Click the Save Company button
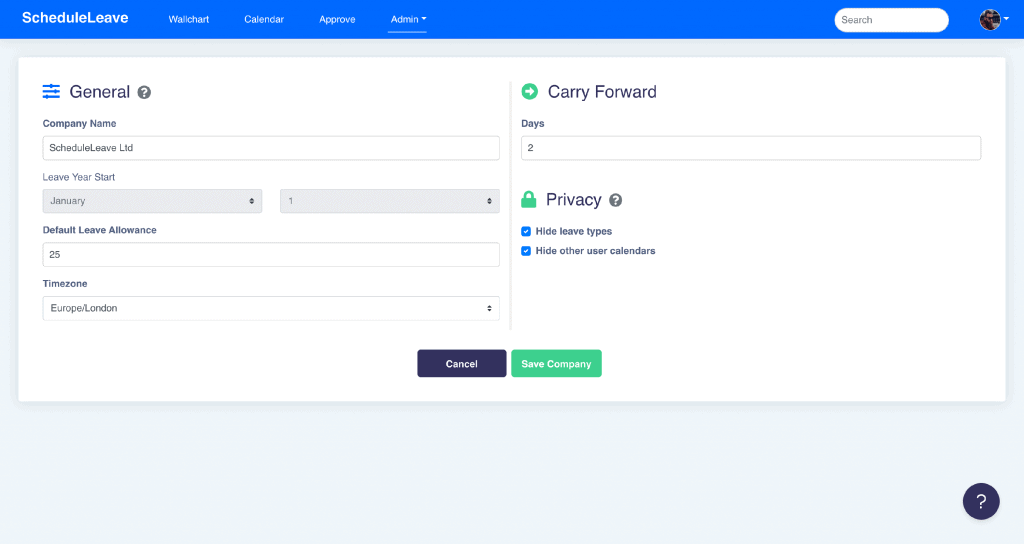This screenshot has height=544, width=1024. coord(556,364)
